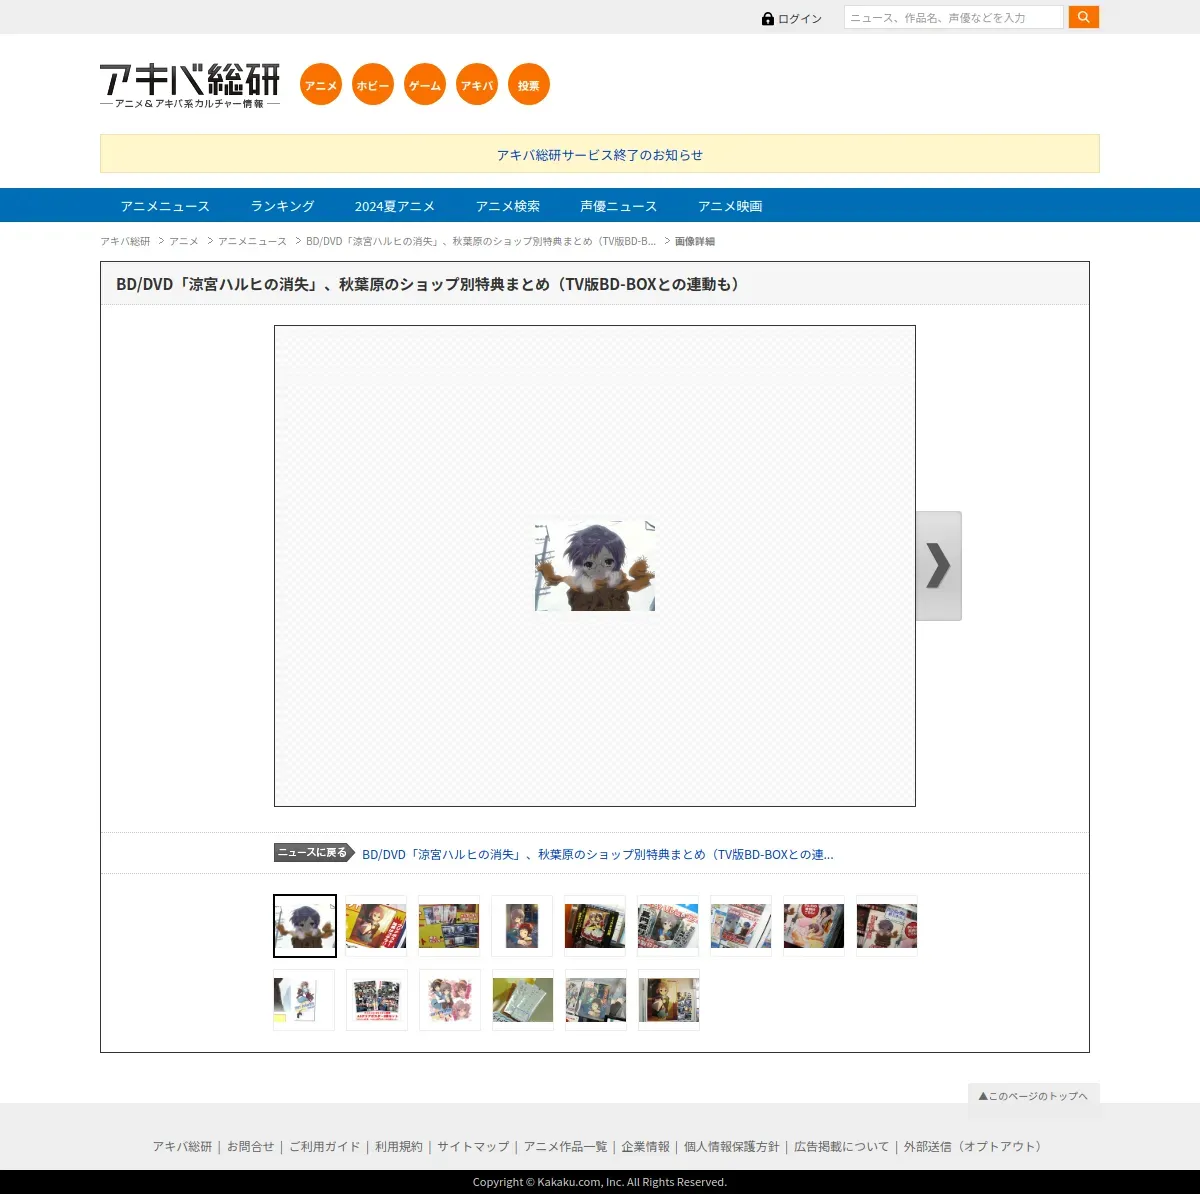Open the ゲーム orange circle category

(425, 85)
